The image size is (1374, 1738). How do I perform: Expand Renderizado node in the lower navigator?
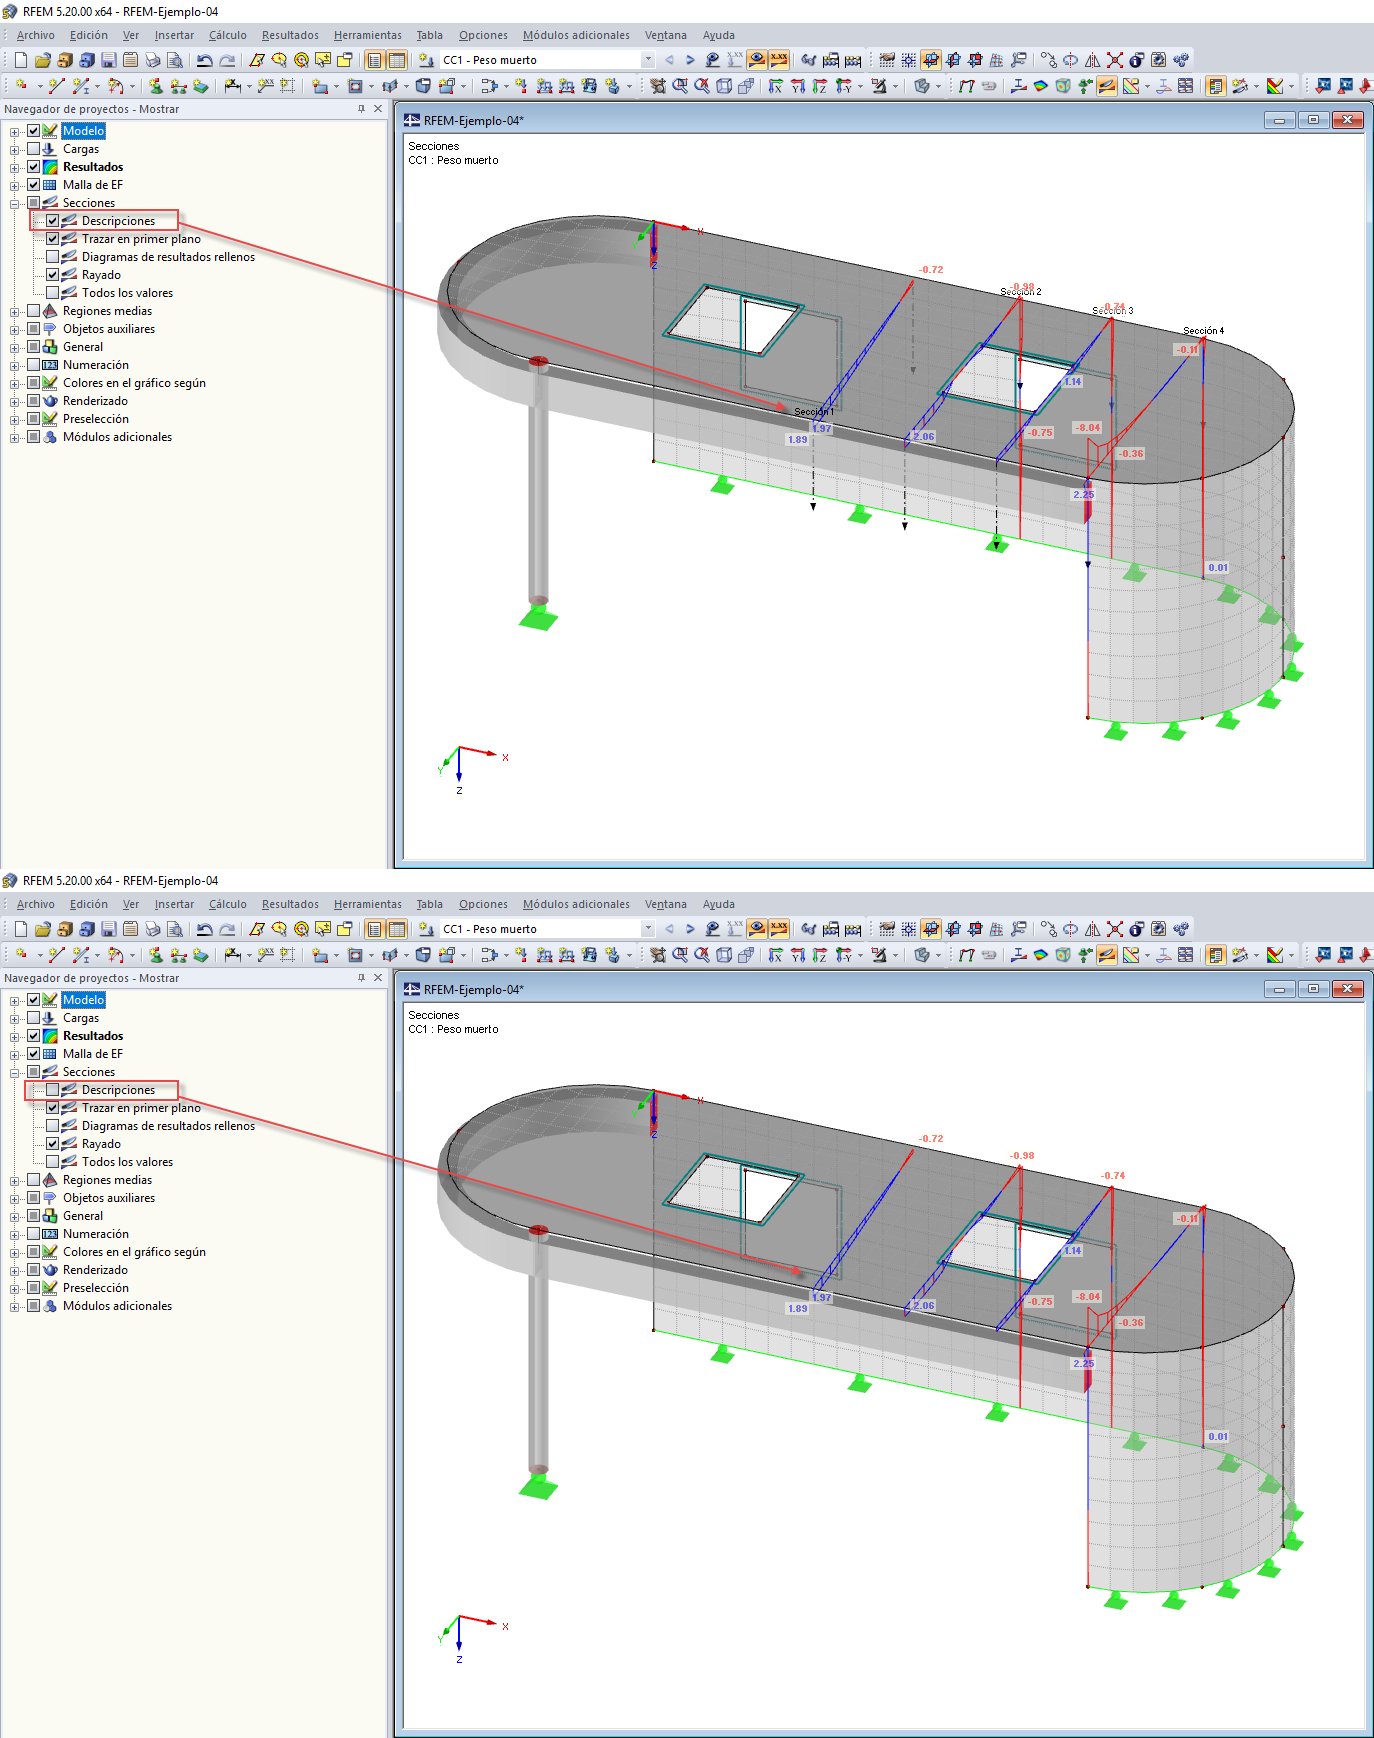[x=15, y=1270]
